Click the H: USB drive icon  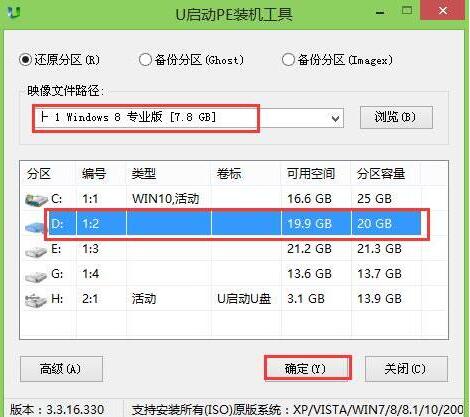(x=36, y=300)
